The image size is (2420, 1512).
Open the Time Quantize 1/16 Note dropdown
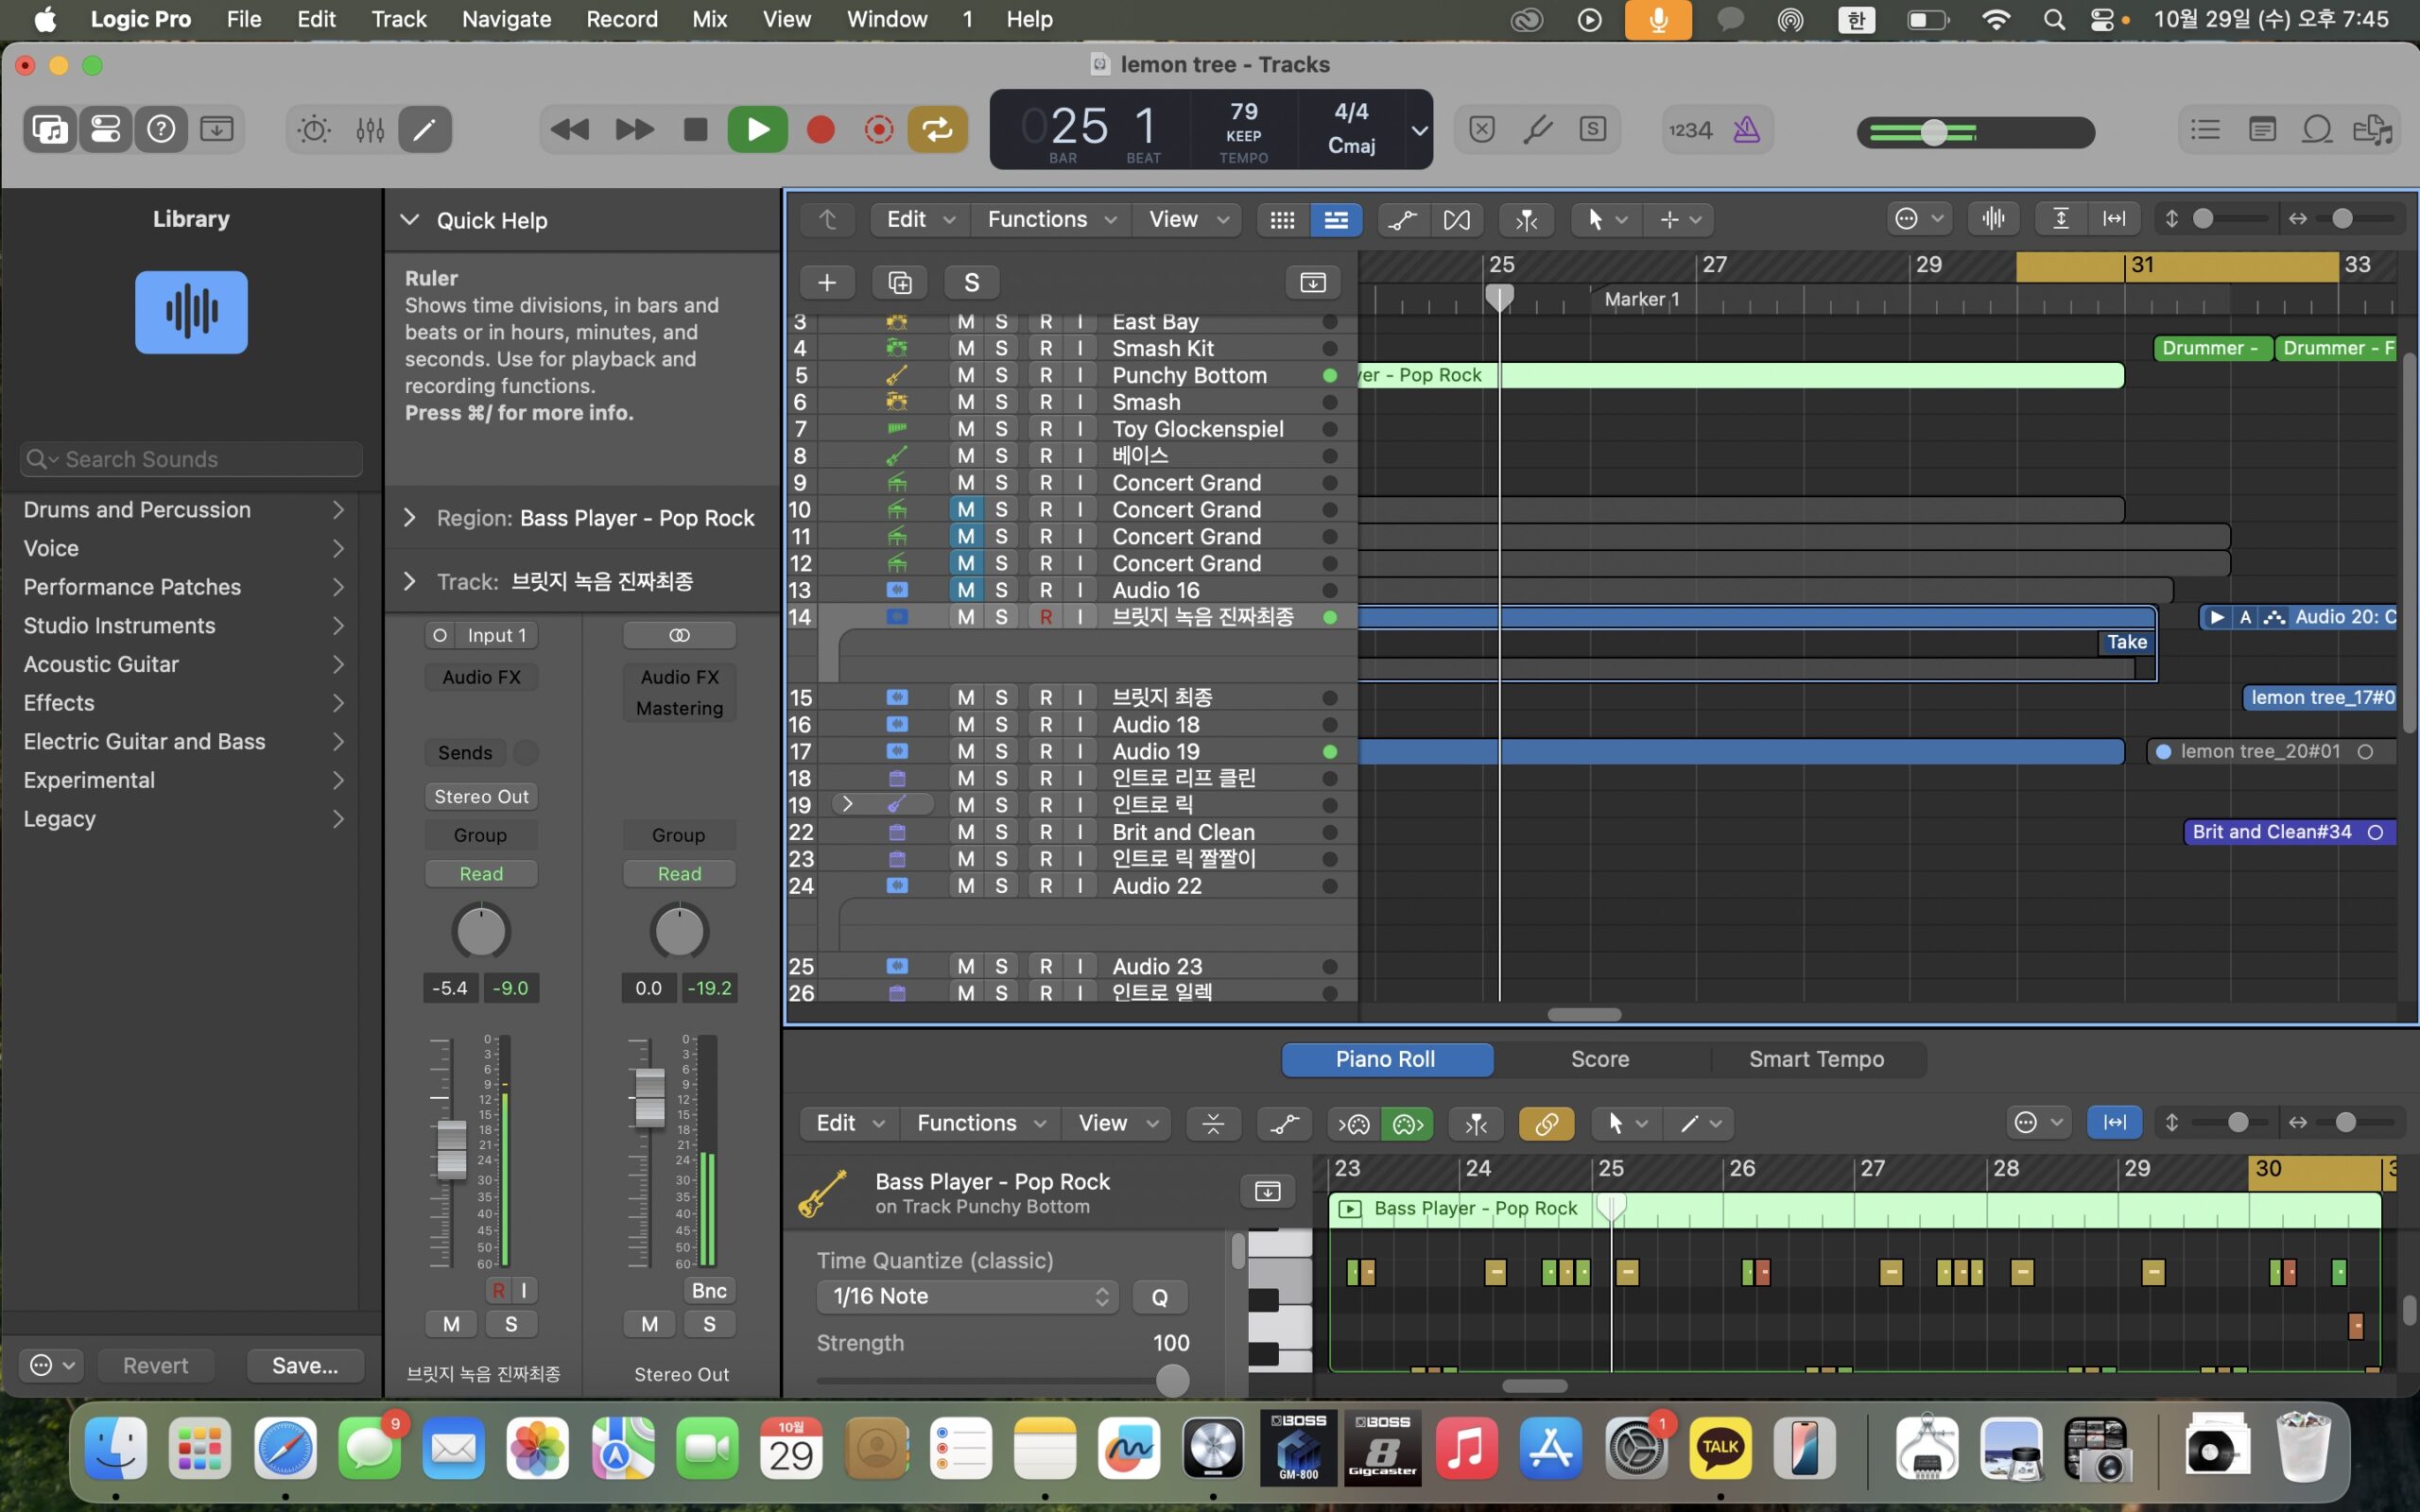click(966, 1296)
